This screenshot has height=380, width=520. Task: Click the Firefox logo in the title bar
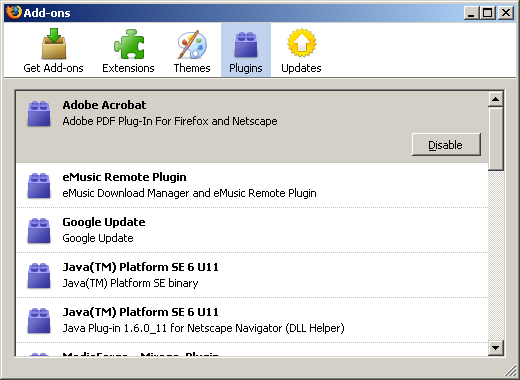[14, 13]
